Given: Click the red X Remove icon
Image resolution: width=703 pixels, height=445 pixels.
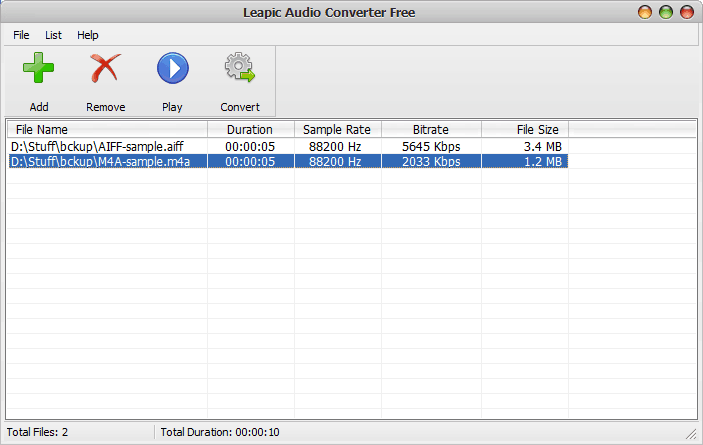Looking at the screenshot, I should click(x=105, y=68).
